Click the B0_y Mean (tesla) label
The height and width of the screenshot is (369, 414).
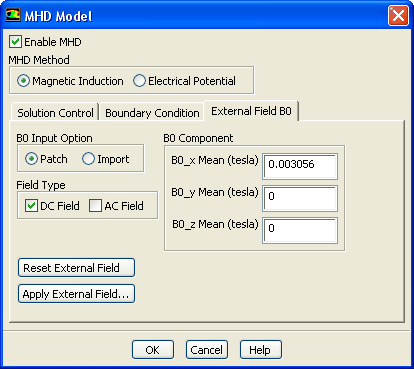coord(215,192)
